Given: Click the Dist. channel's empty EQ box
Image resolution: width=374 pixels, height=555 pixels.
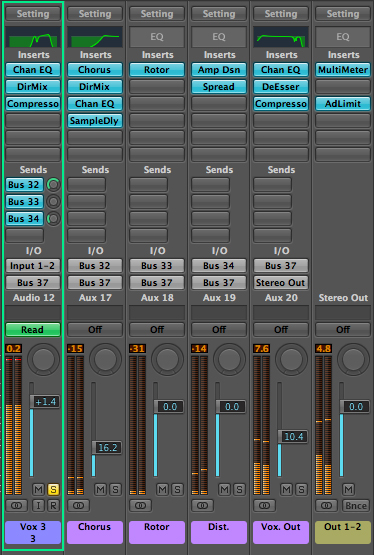Looking at the screenshot, I should tap(219, 37).
